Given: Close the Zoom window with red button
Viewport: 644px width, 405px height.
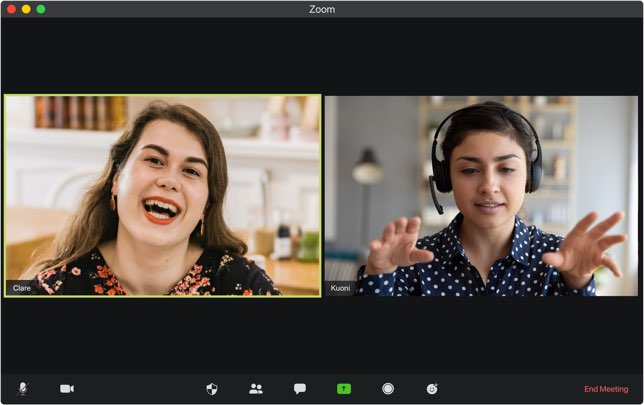Looking at the screenshot, I should [x=12, y=9].
